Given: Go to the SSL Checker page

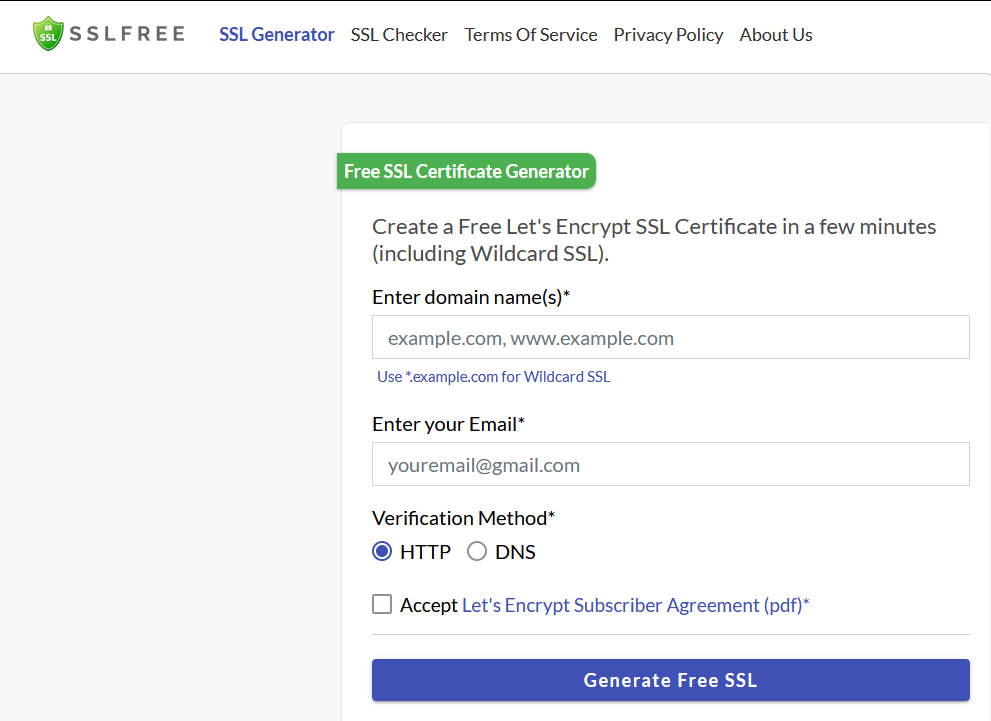Looking at the screenshot, I should pos(399,35).
